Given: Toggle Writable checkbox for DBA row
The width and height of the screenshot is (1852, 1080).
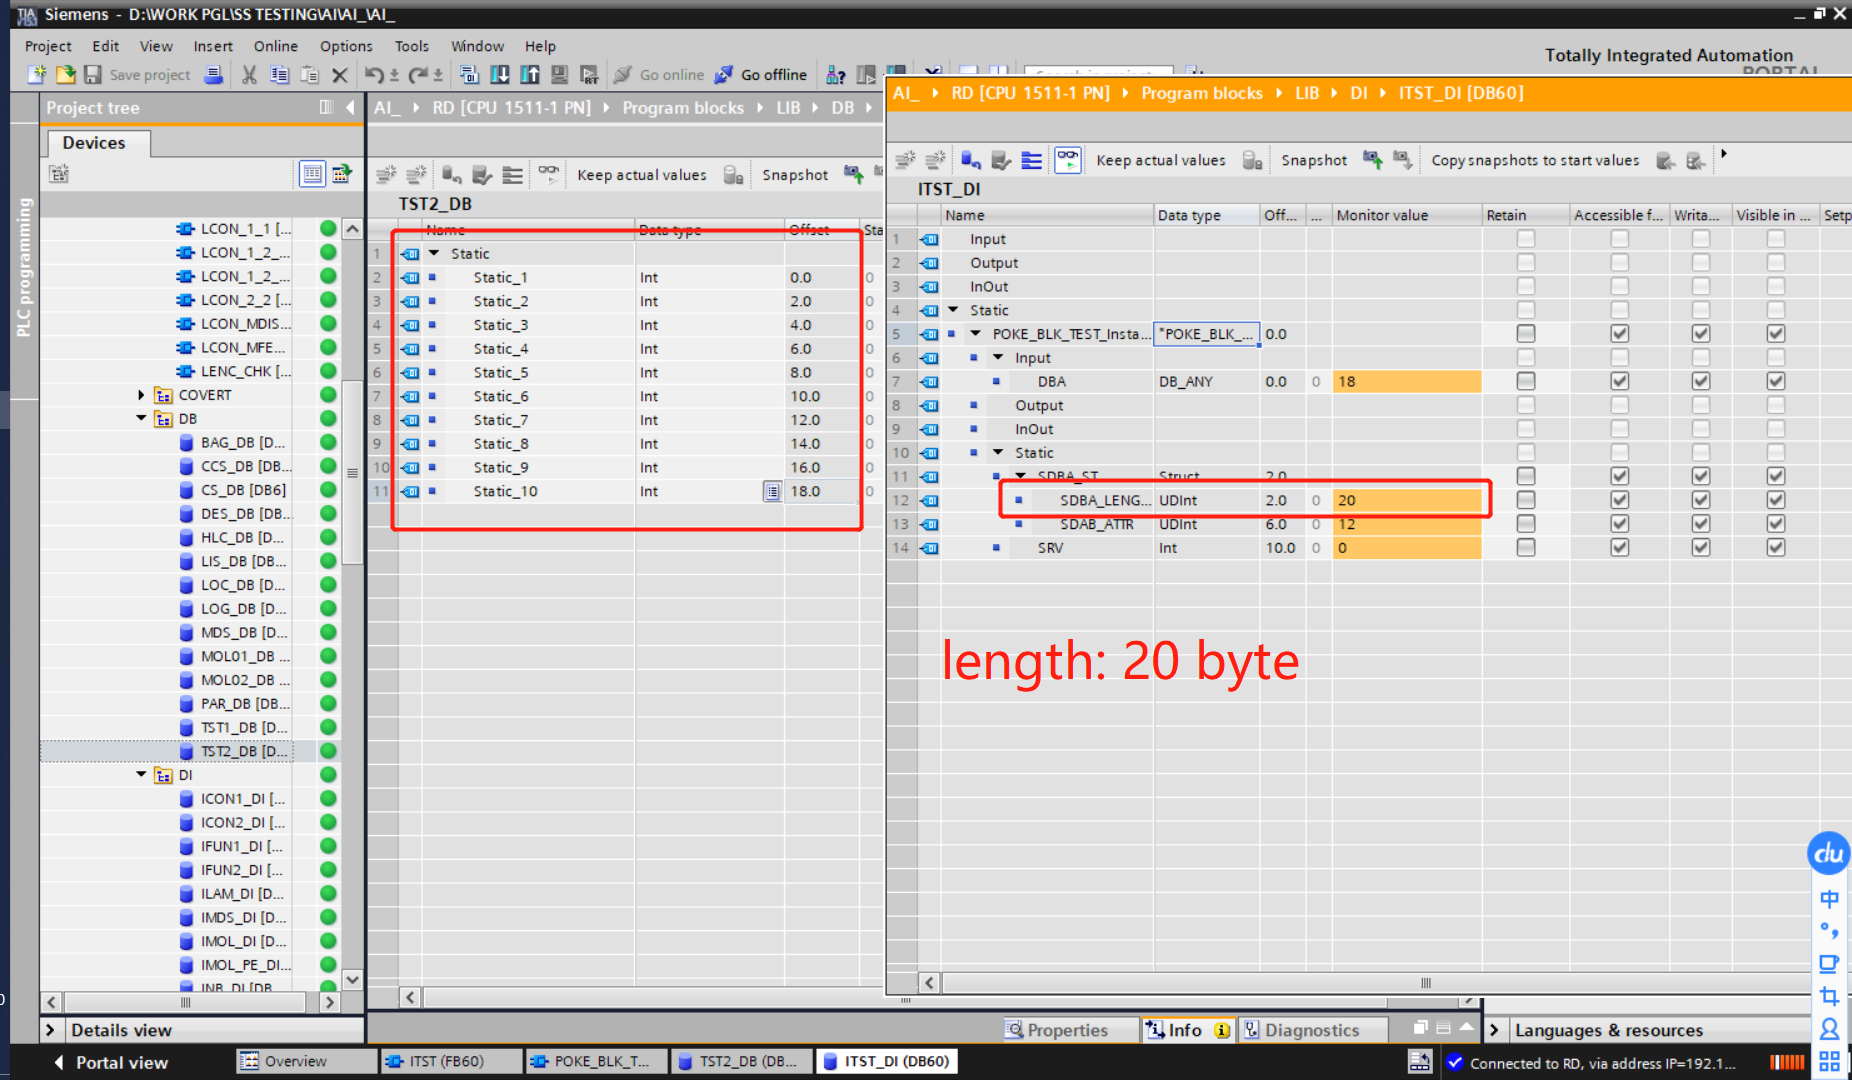Looking at the screenshot, I should (1700, 381).
